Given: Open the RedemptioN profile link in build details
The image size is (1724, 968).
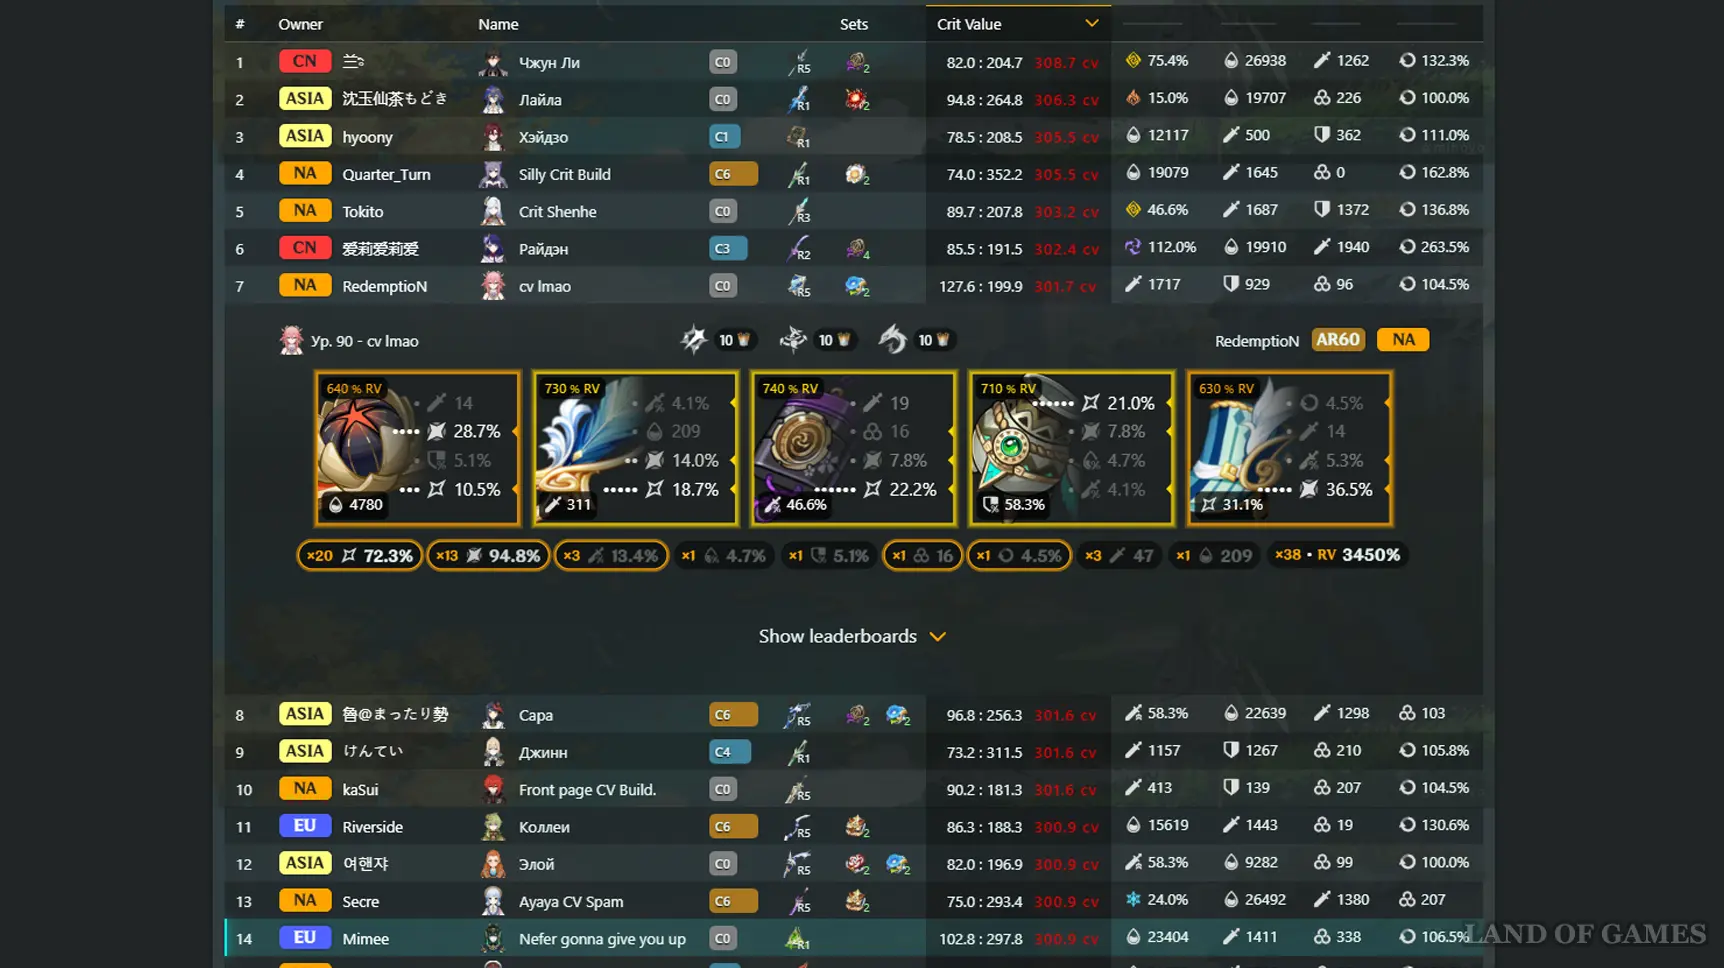Looking at the screenshot, I should tap(1256, 341).
